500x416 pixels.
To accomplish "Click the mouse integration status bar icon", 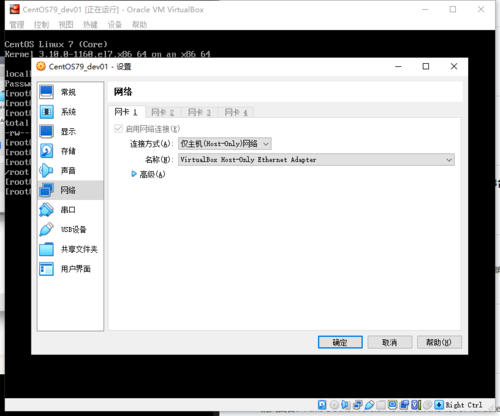I will coord(427,405).
